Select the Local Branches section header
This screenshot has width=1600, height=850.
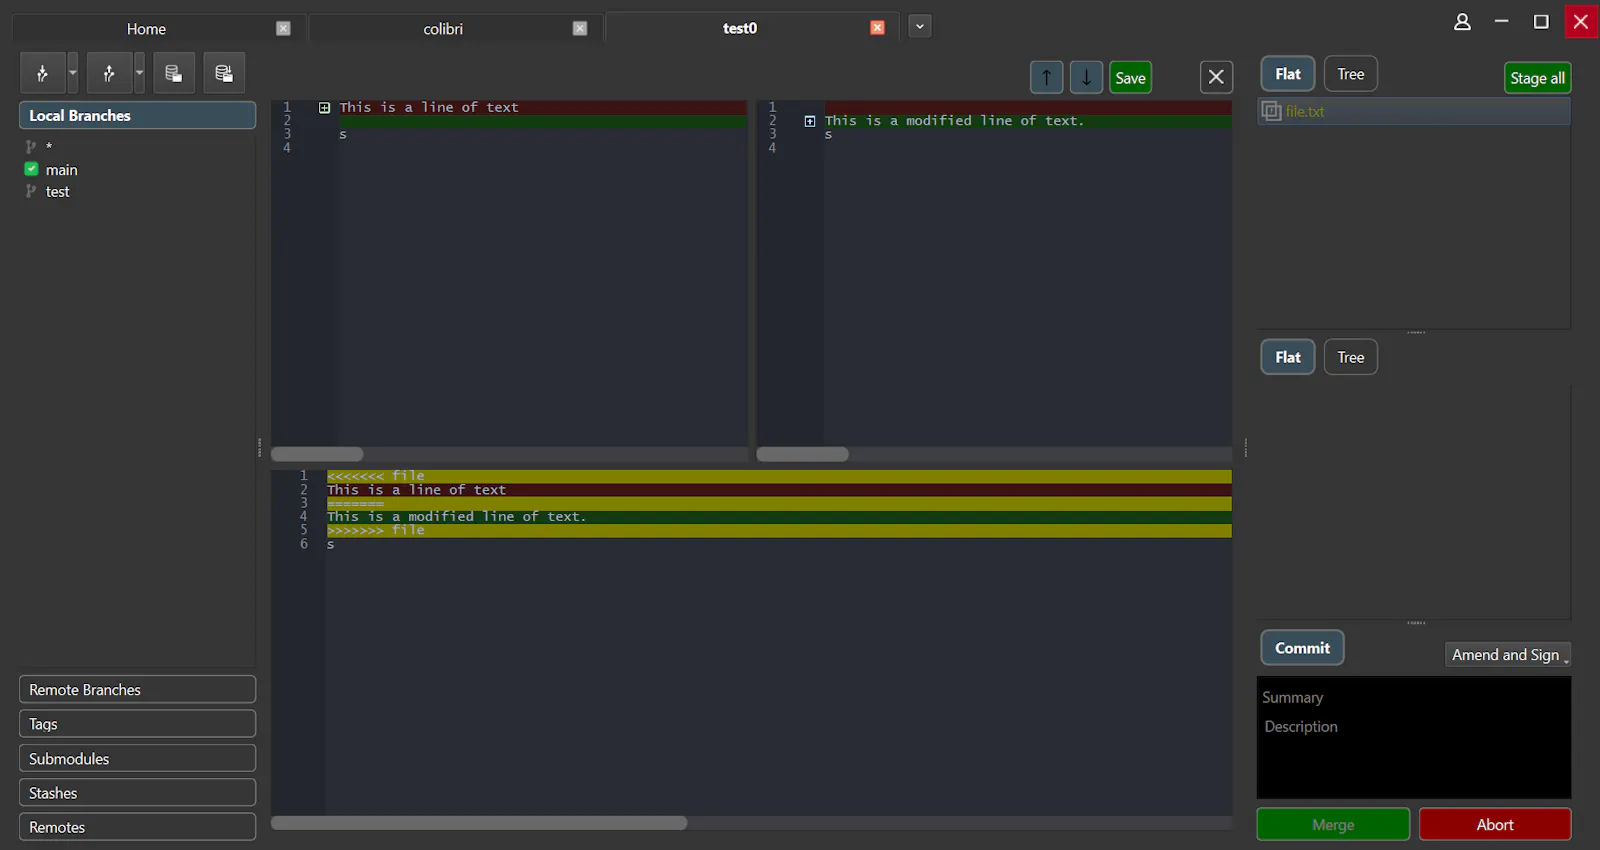tap(137, 115)
